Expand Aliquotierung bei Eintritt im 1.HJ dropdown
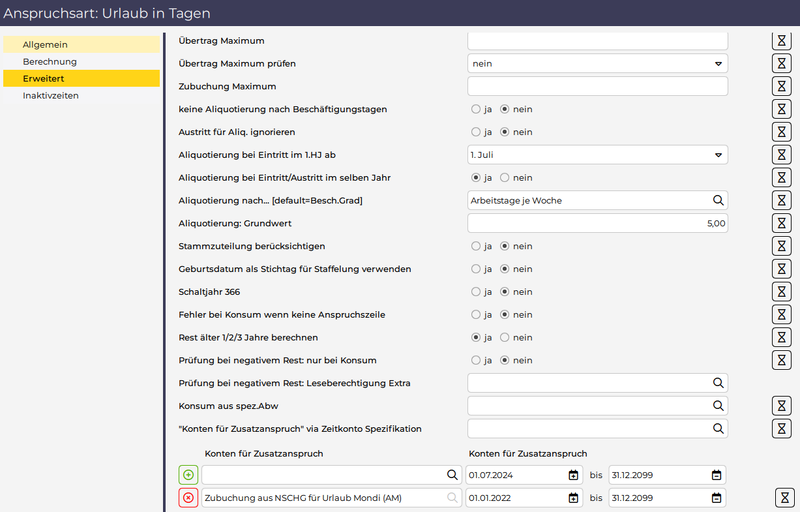Viewport: 800px width, 512px height. (597, 155)
